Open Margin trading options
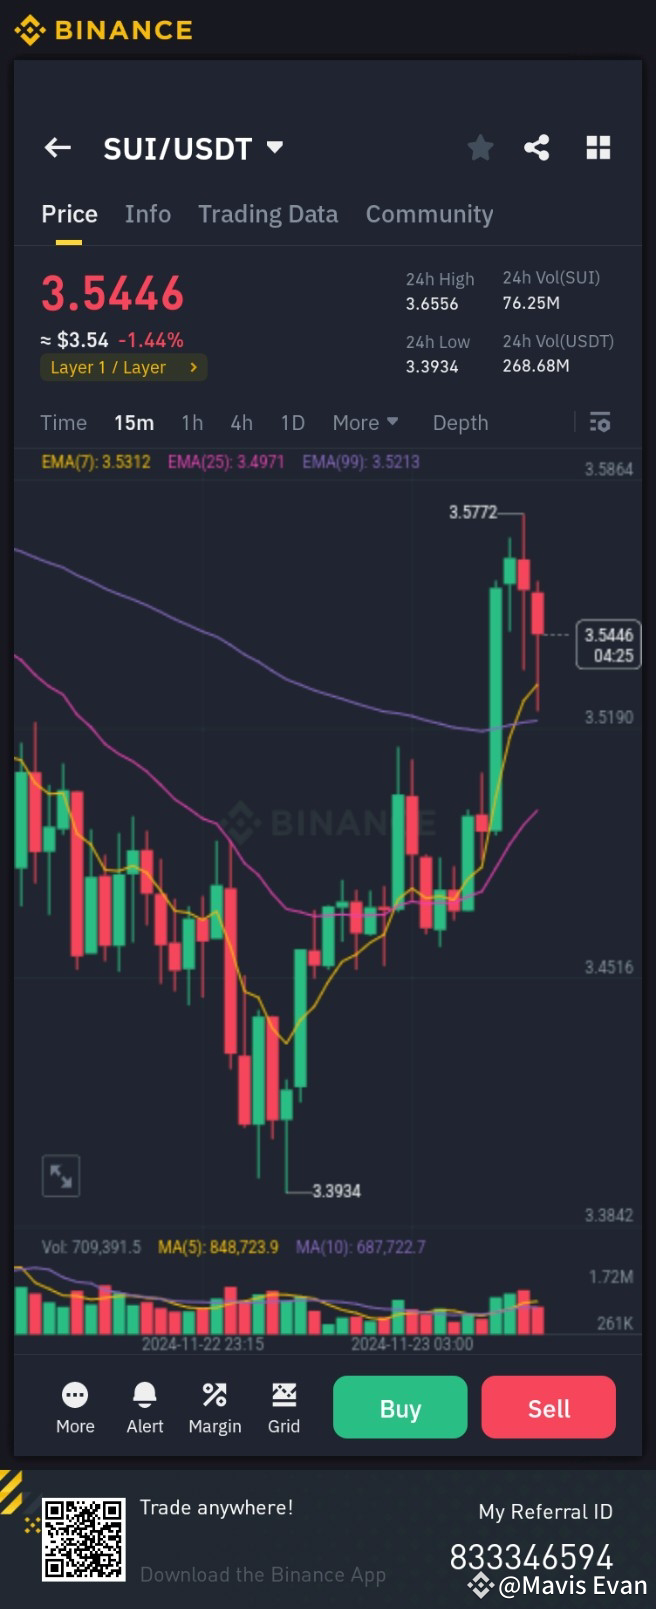The image size is (656, 1609). coord(214,1407)
